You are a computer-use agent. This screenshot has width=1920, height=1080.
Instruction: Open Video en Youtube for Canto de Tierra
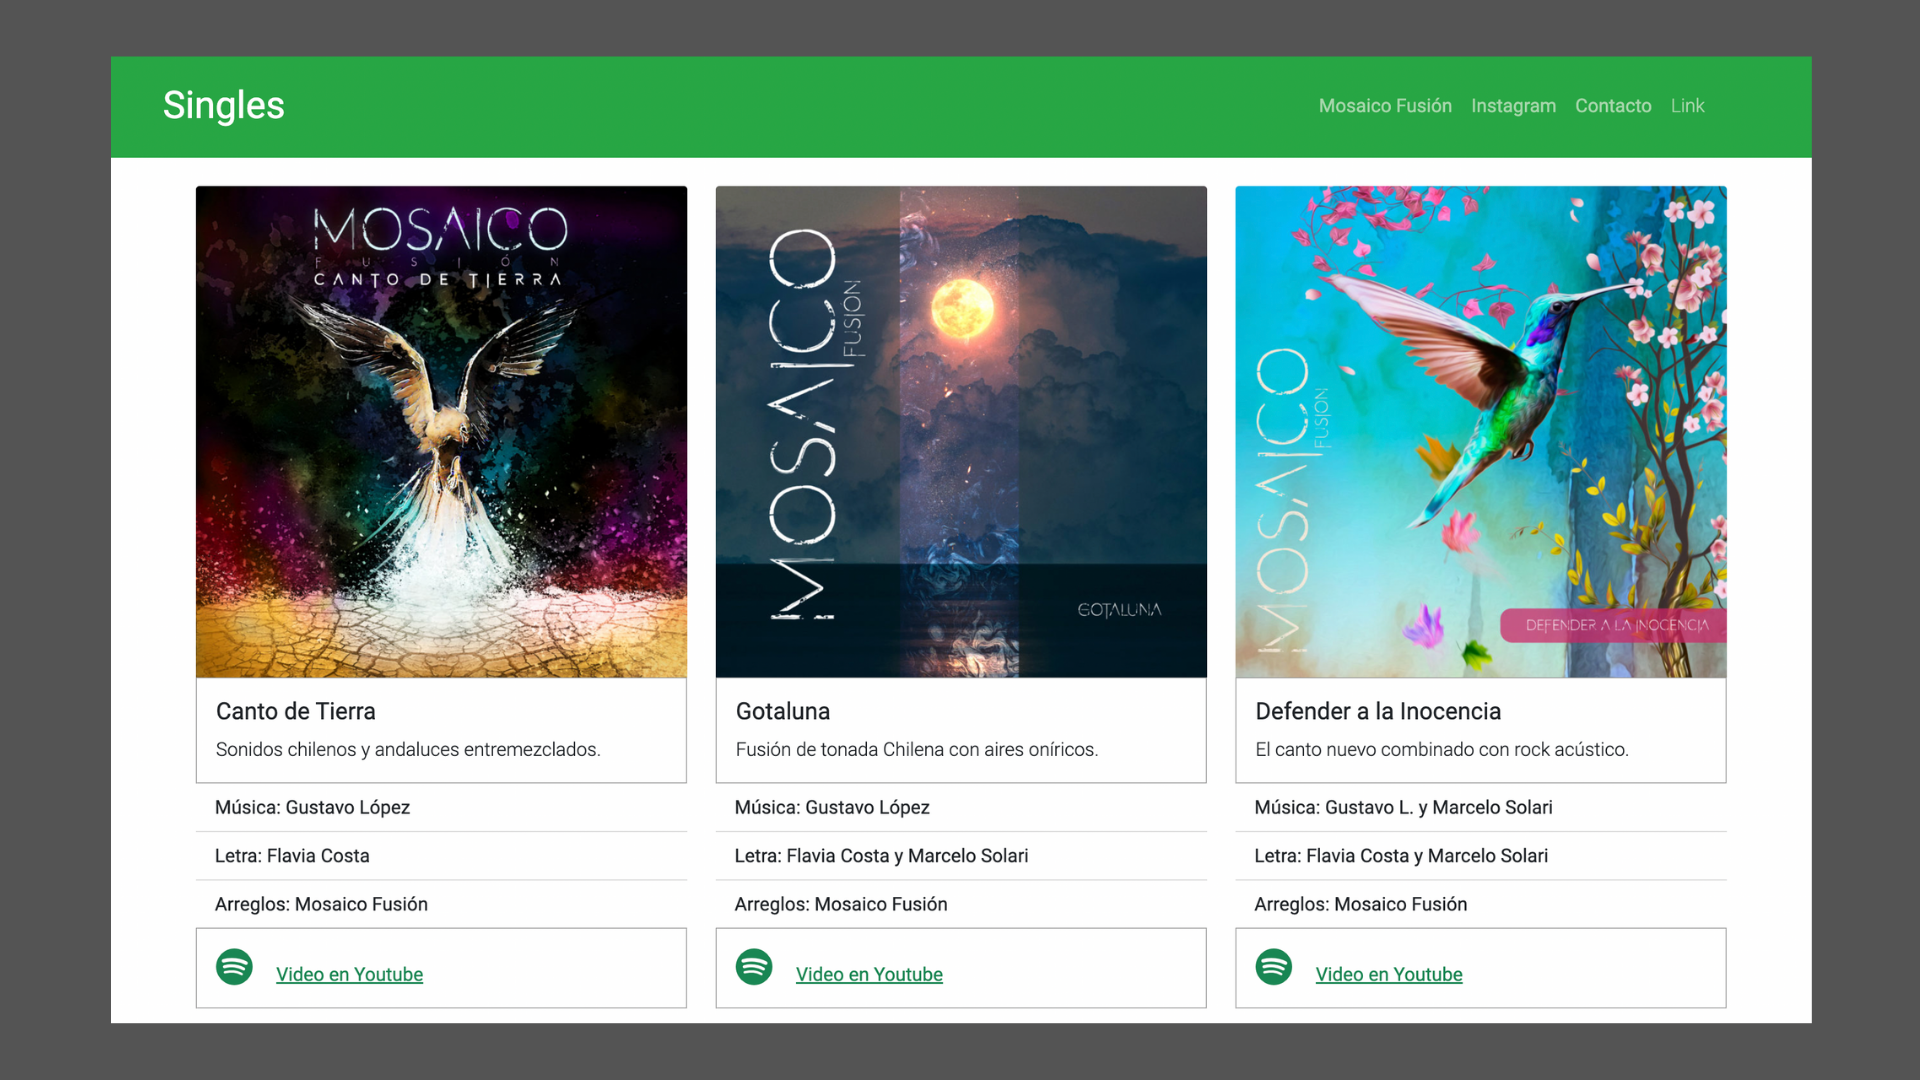(349, 974)
